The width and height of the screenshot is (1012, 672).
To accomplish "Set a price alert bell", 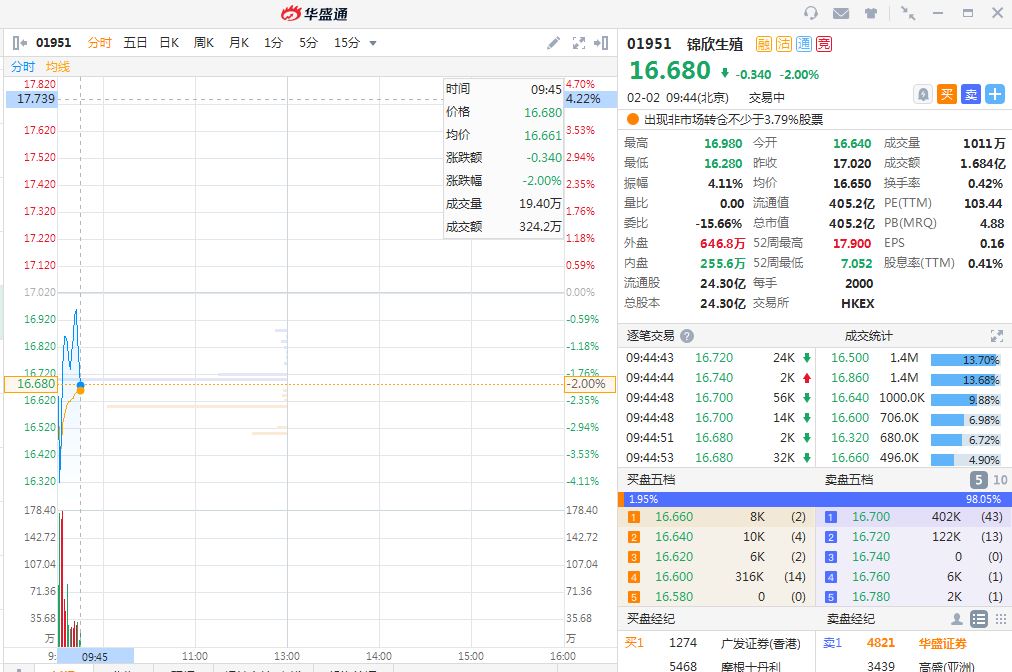I will [x=923, y=94].
